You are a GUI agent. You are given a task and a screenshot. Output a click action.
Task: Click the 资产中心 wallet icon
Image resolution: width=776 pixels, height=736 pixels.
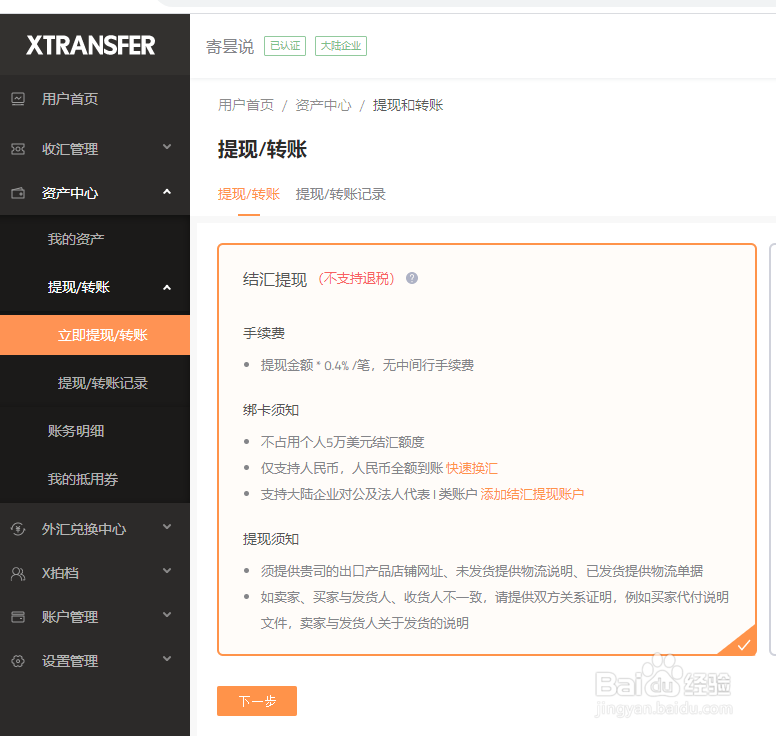(18, 193)
